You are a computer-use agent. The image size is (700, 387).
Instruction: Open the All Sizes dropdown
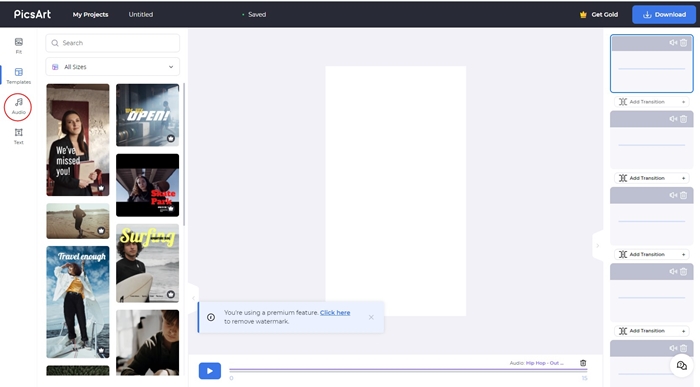click(112, 67)
